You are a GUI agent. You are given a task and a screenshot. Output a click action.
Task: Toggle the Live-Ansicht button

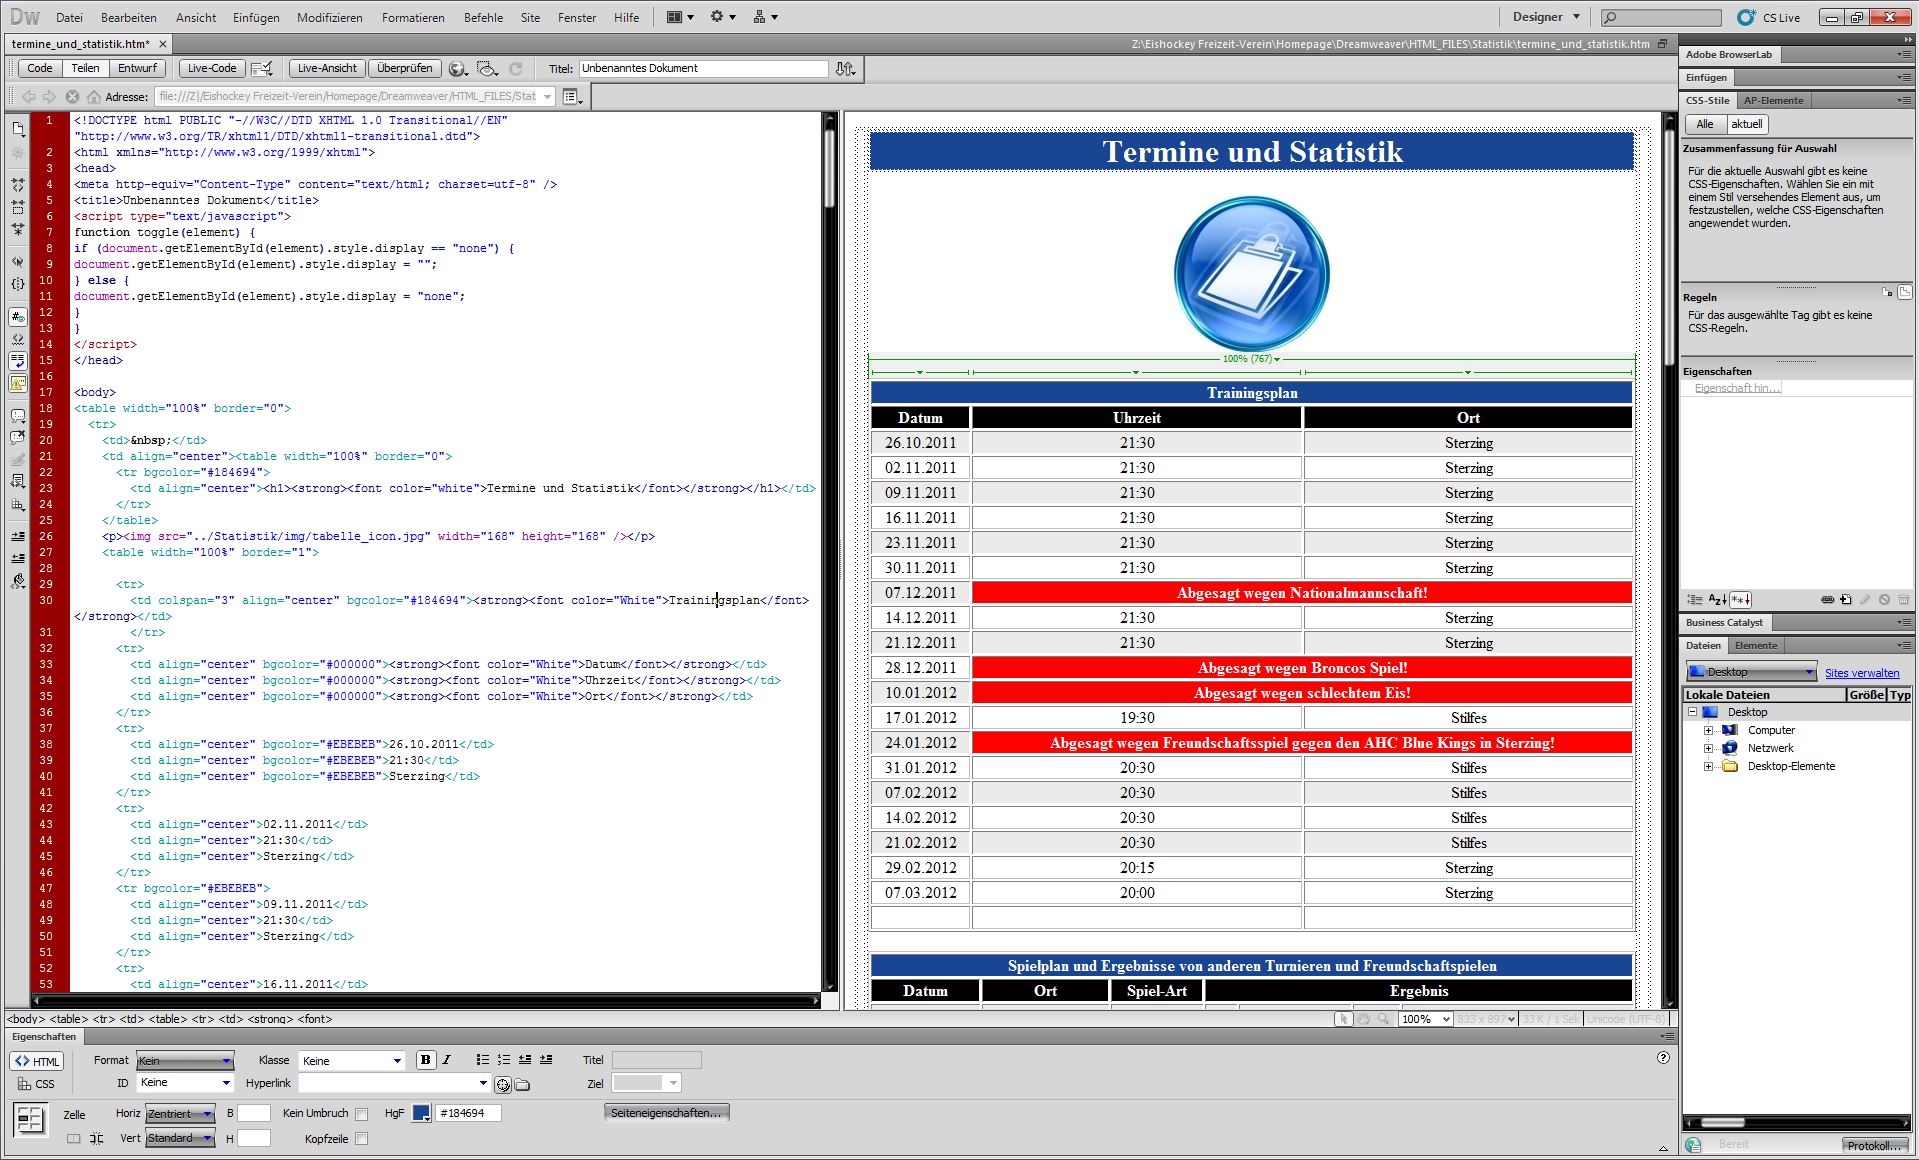[x=327, y=69]
